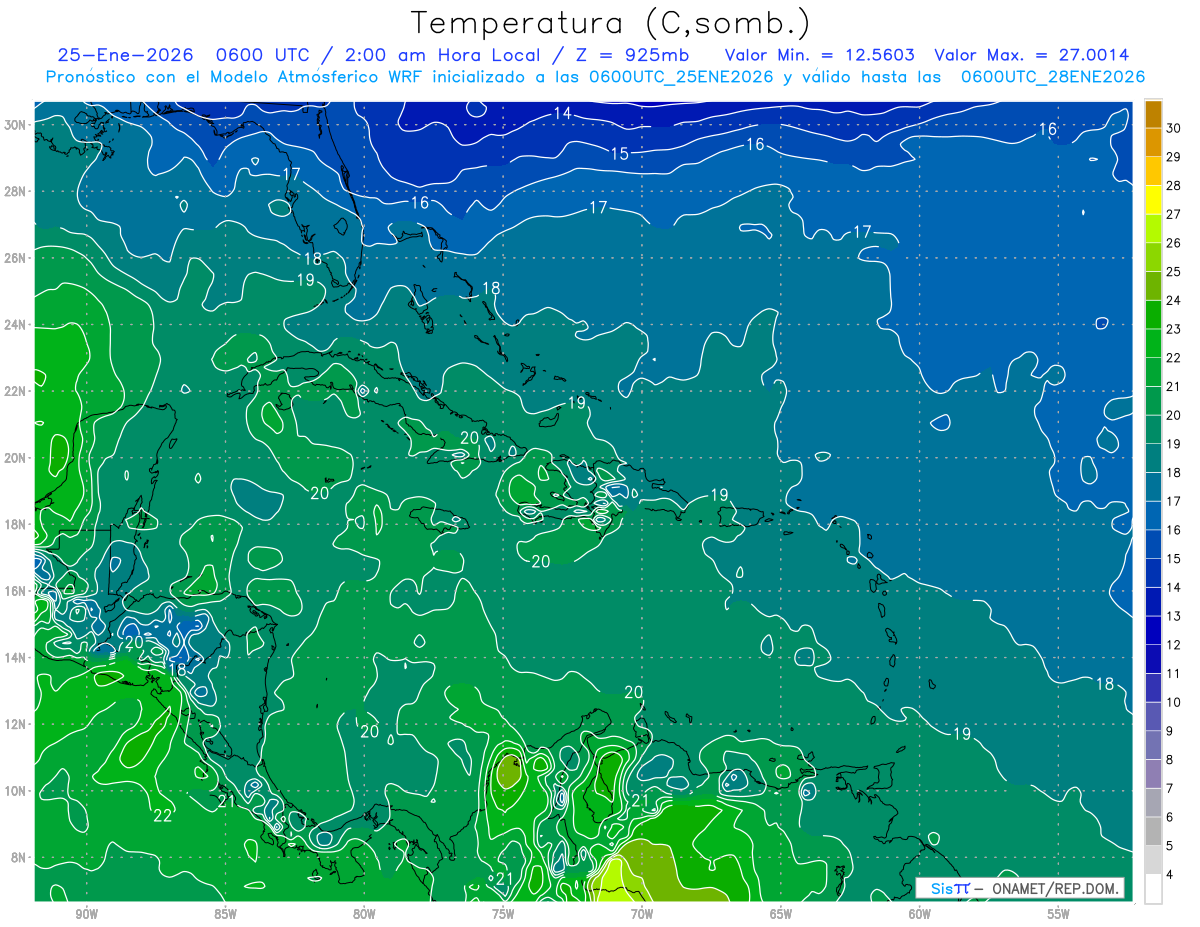Screen dimensions: 1200x927
Task: Click "Valor Max. = 27.0014" text
Action: (x=1031, y=55)
